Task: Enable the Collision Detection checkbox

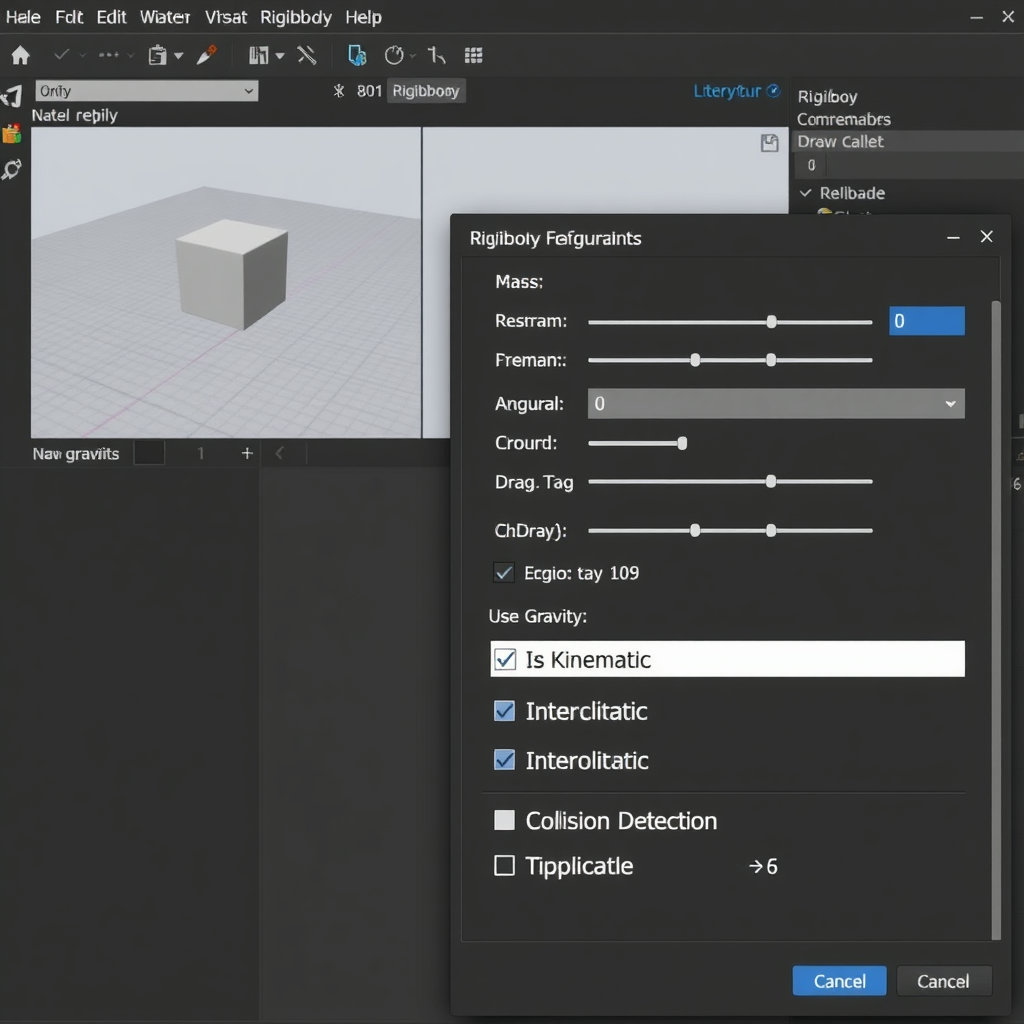Action: [x=504, y=820]
